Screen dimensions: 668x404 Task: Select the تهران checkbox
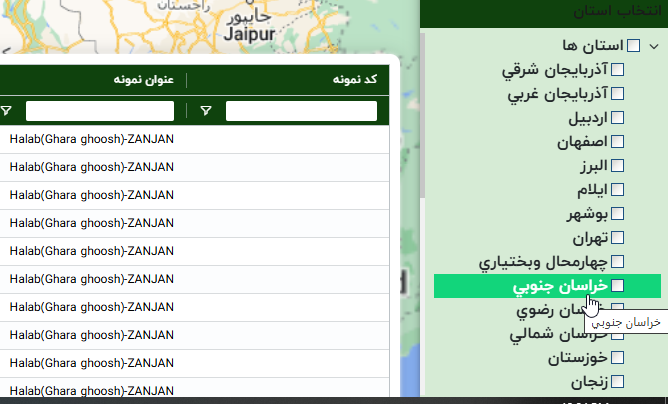coord(617,238)
